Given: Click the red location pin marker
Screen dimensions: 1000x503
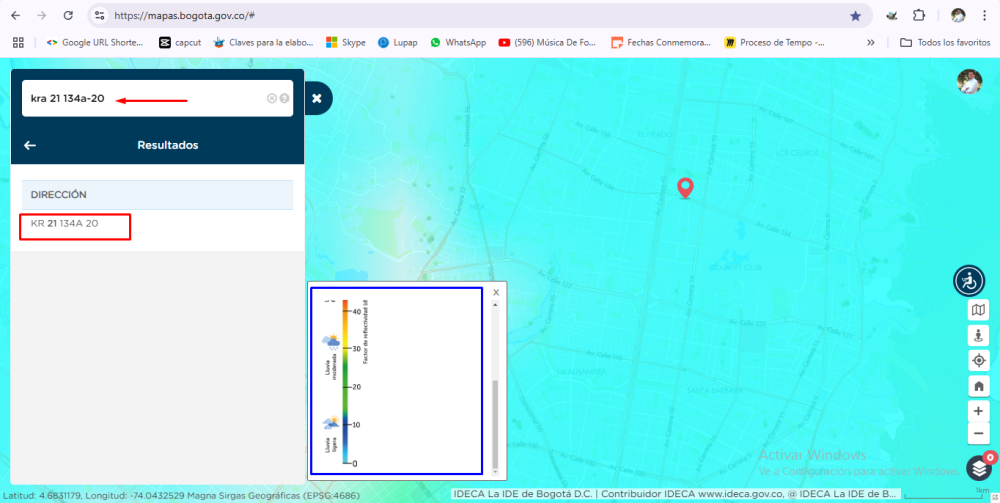Looking at the screenshot, I should (685, 187).
